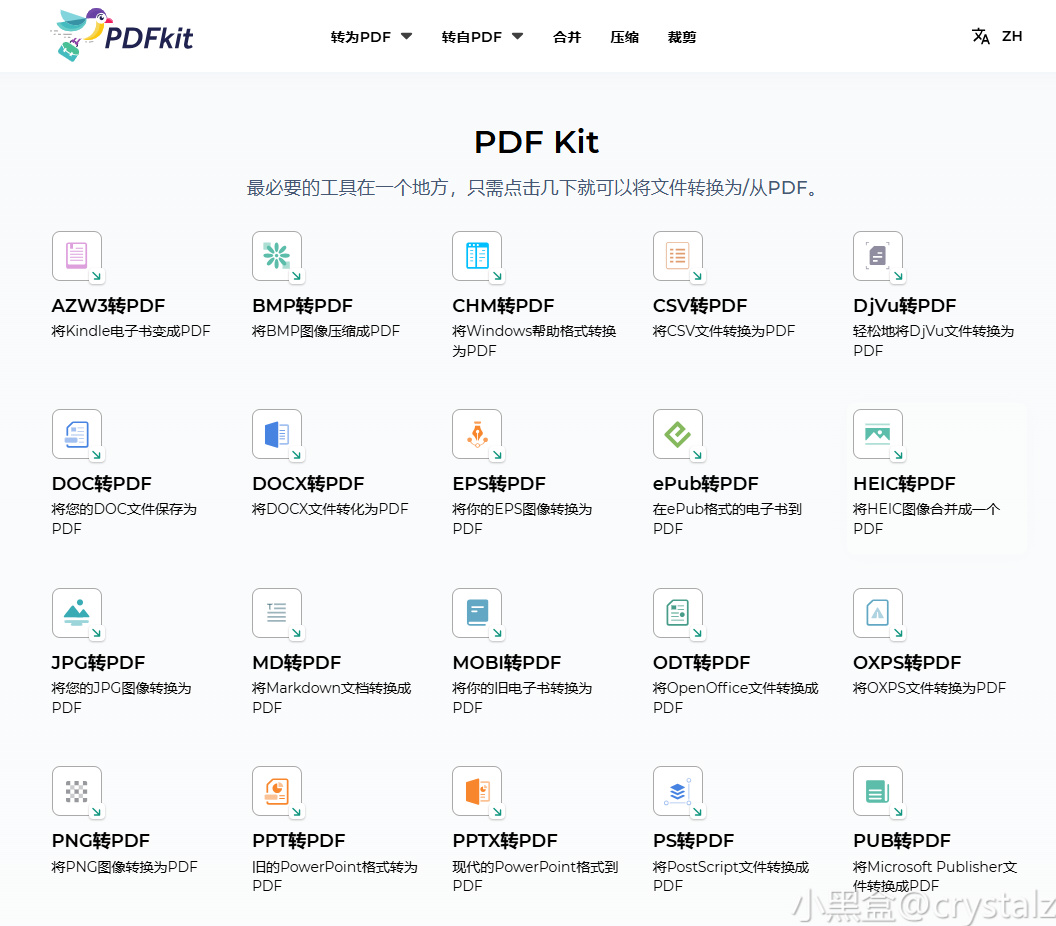Viewport: 1056px width, 926px height.
Task: Click the ePub转PDF icon
Action: point(678,434)
